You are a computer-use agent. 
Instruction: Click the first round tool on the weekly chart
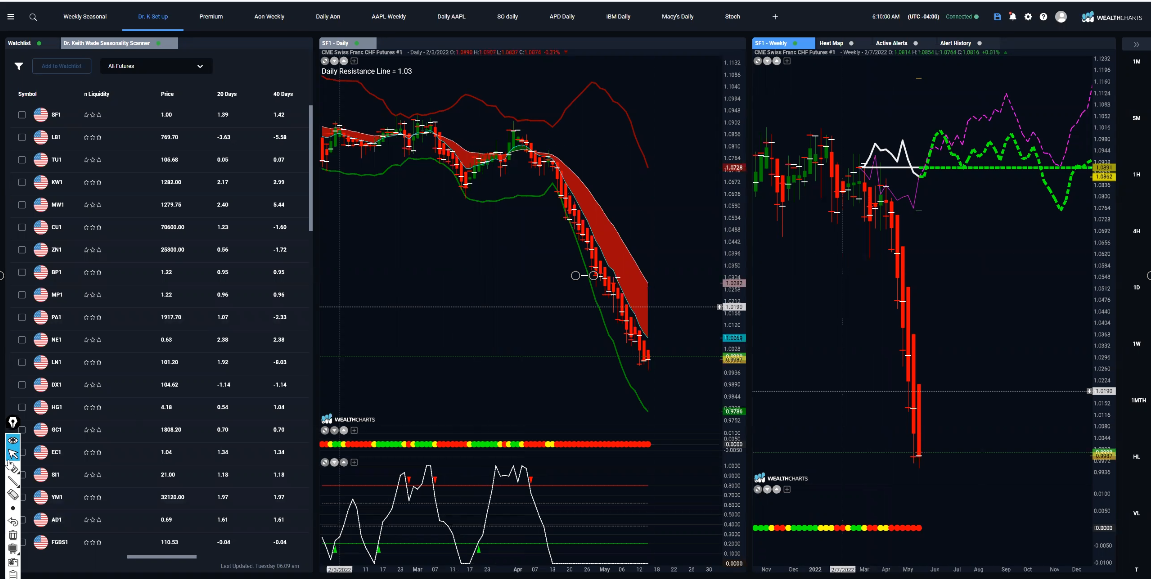click(x=758, y=61)
